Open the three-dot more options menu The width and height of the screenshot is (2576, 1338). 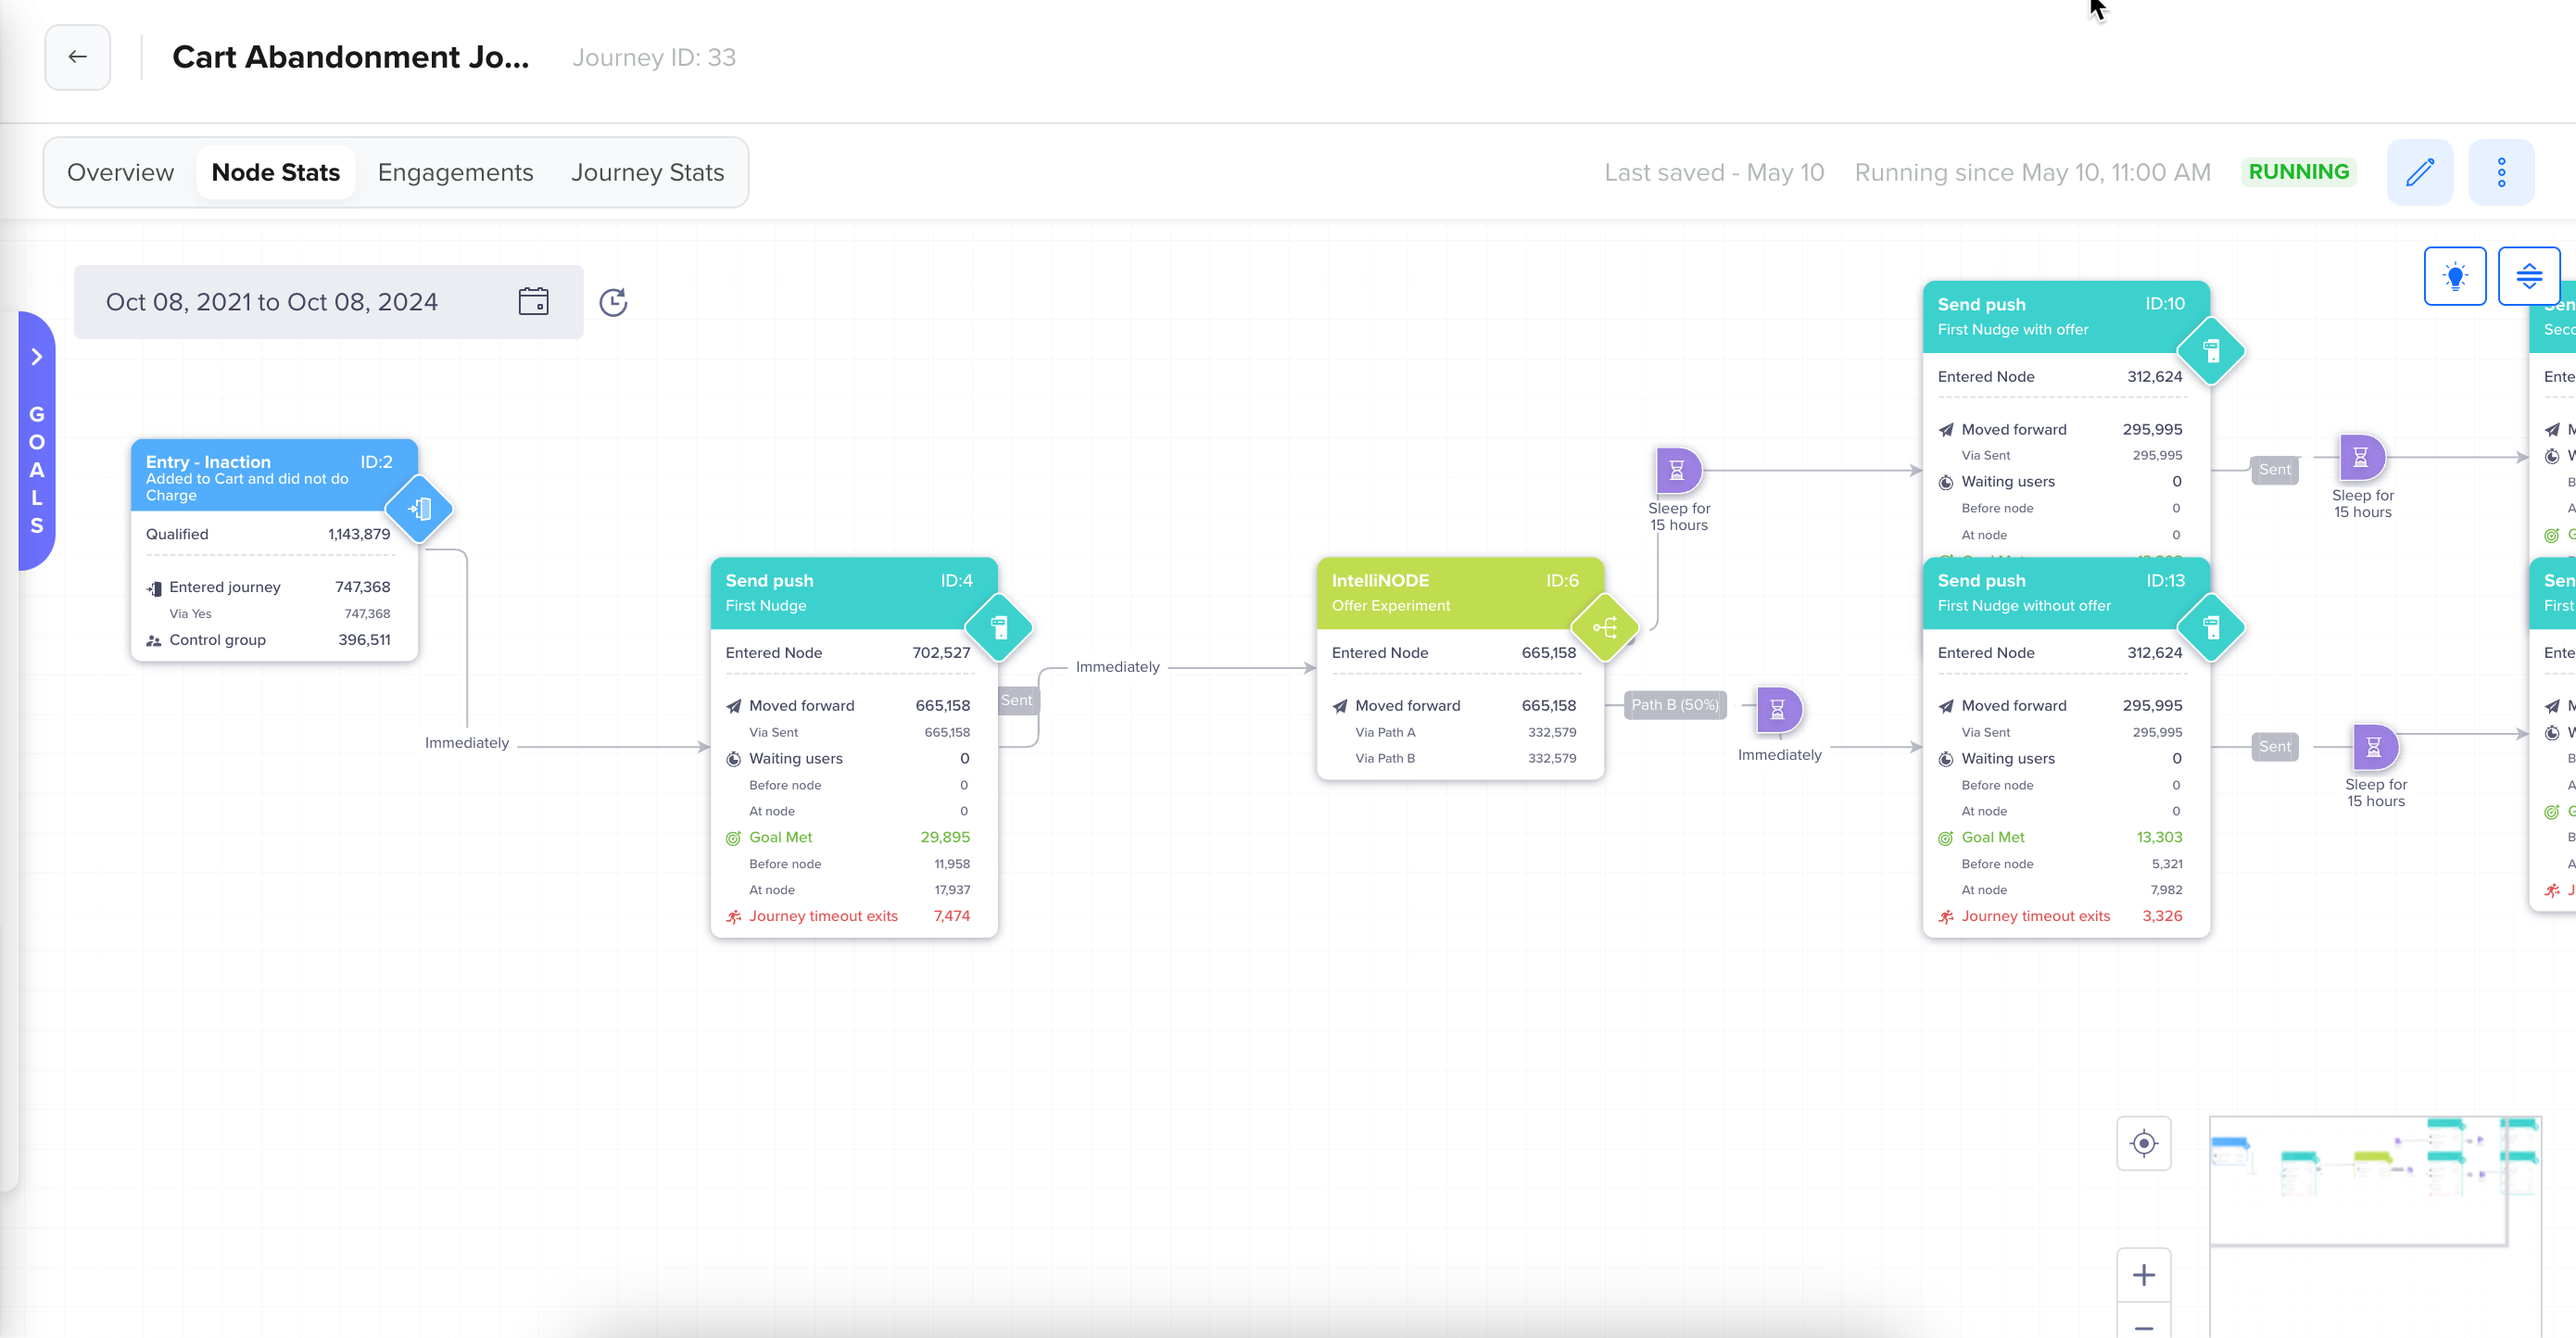point(2501,172)
